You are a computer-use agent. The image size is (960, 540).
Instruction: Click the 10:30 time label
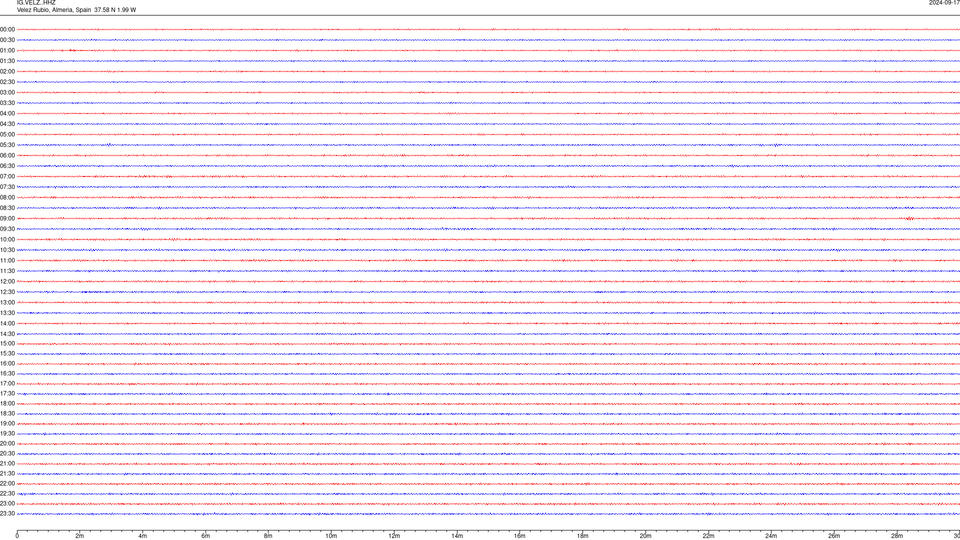coord(7,250)
